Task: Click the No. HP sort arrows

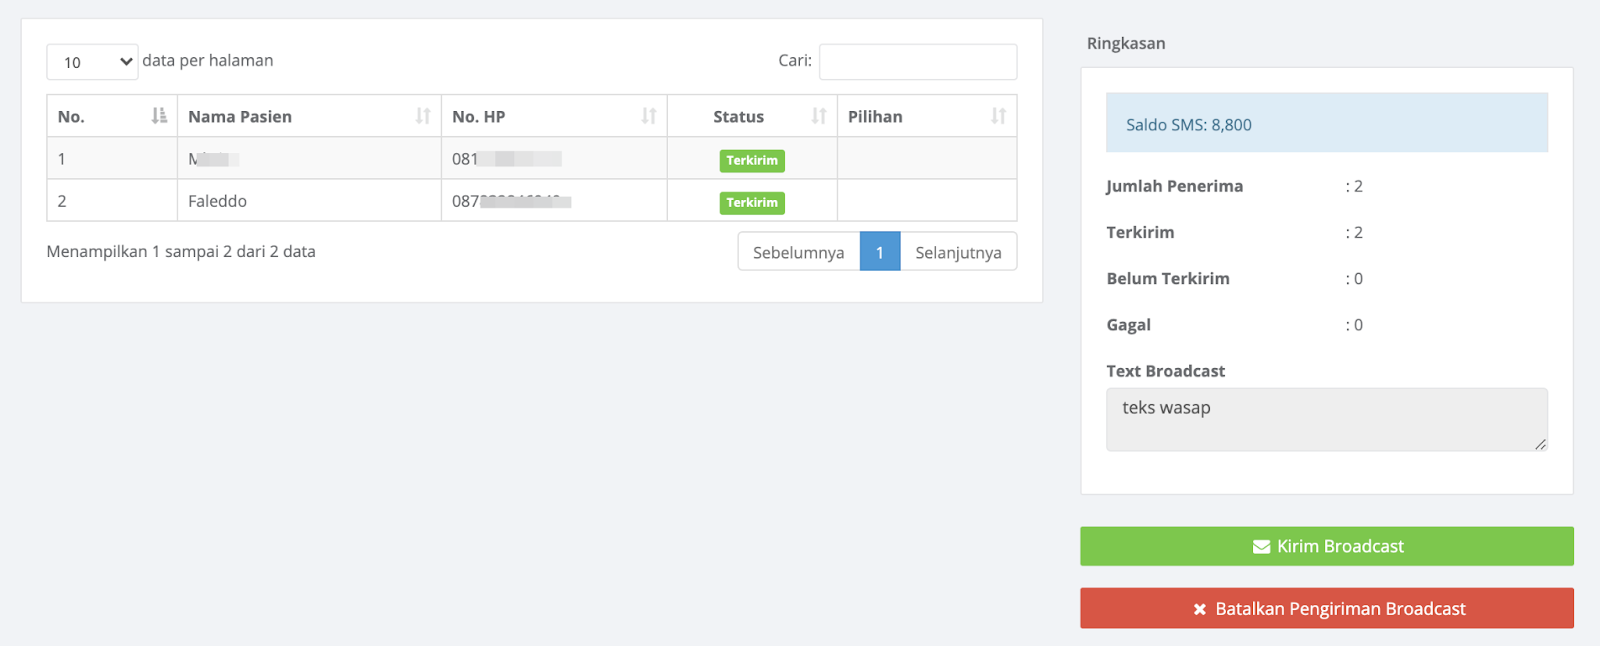Action: pos(649,116)
